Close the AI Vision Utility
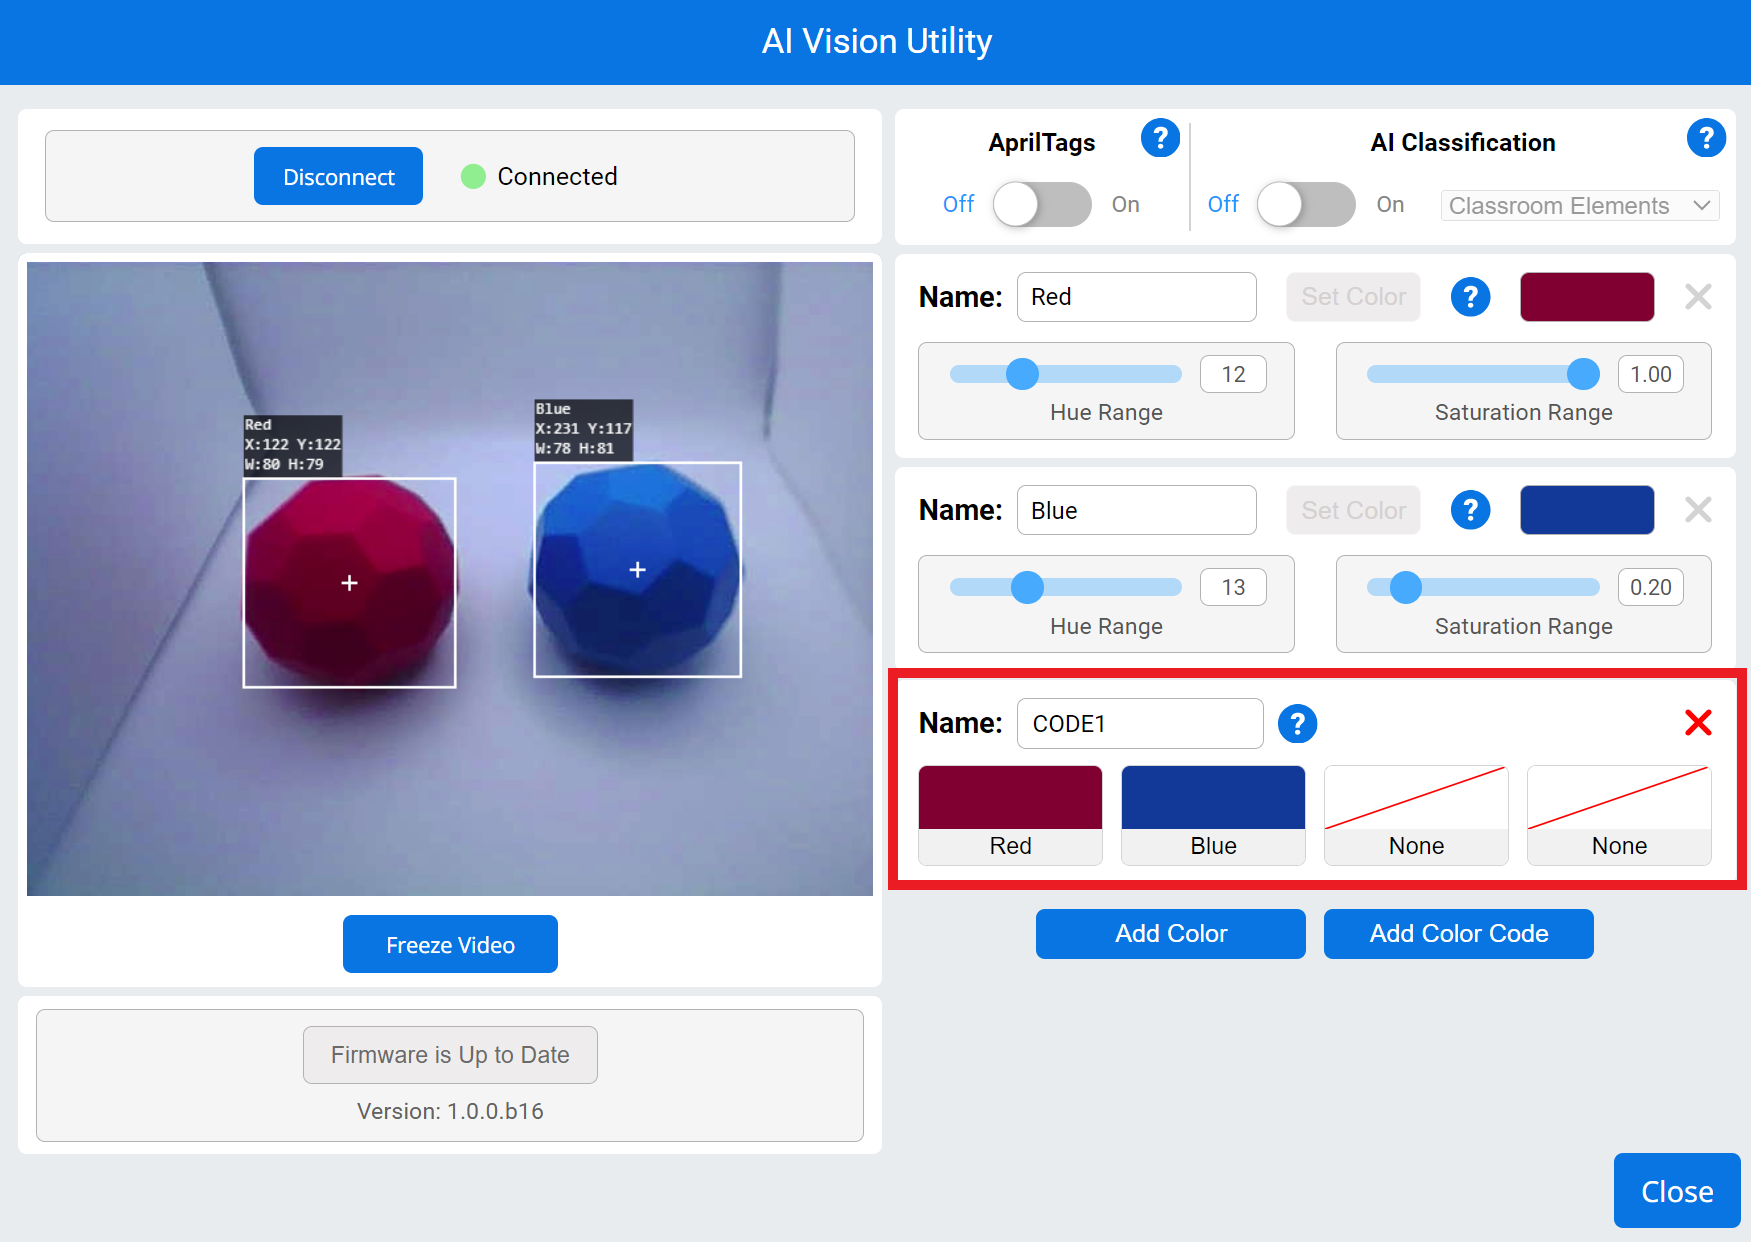This screenshot has height=1242, width=1751. tap(1676, 1191)
